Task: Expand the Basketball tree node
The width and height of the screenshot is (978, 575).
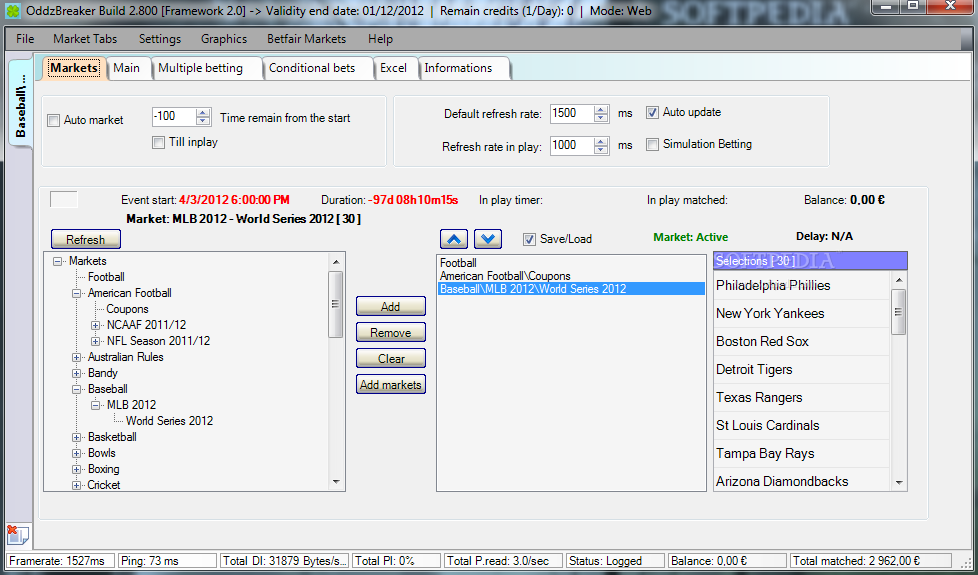Action: pyautogui.click(x=76, y=437)
